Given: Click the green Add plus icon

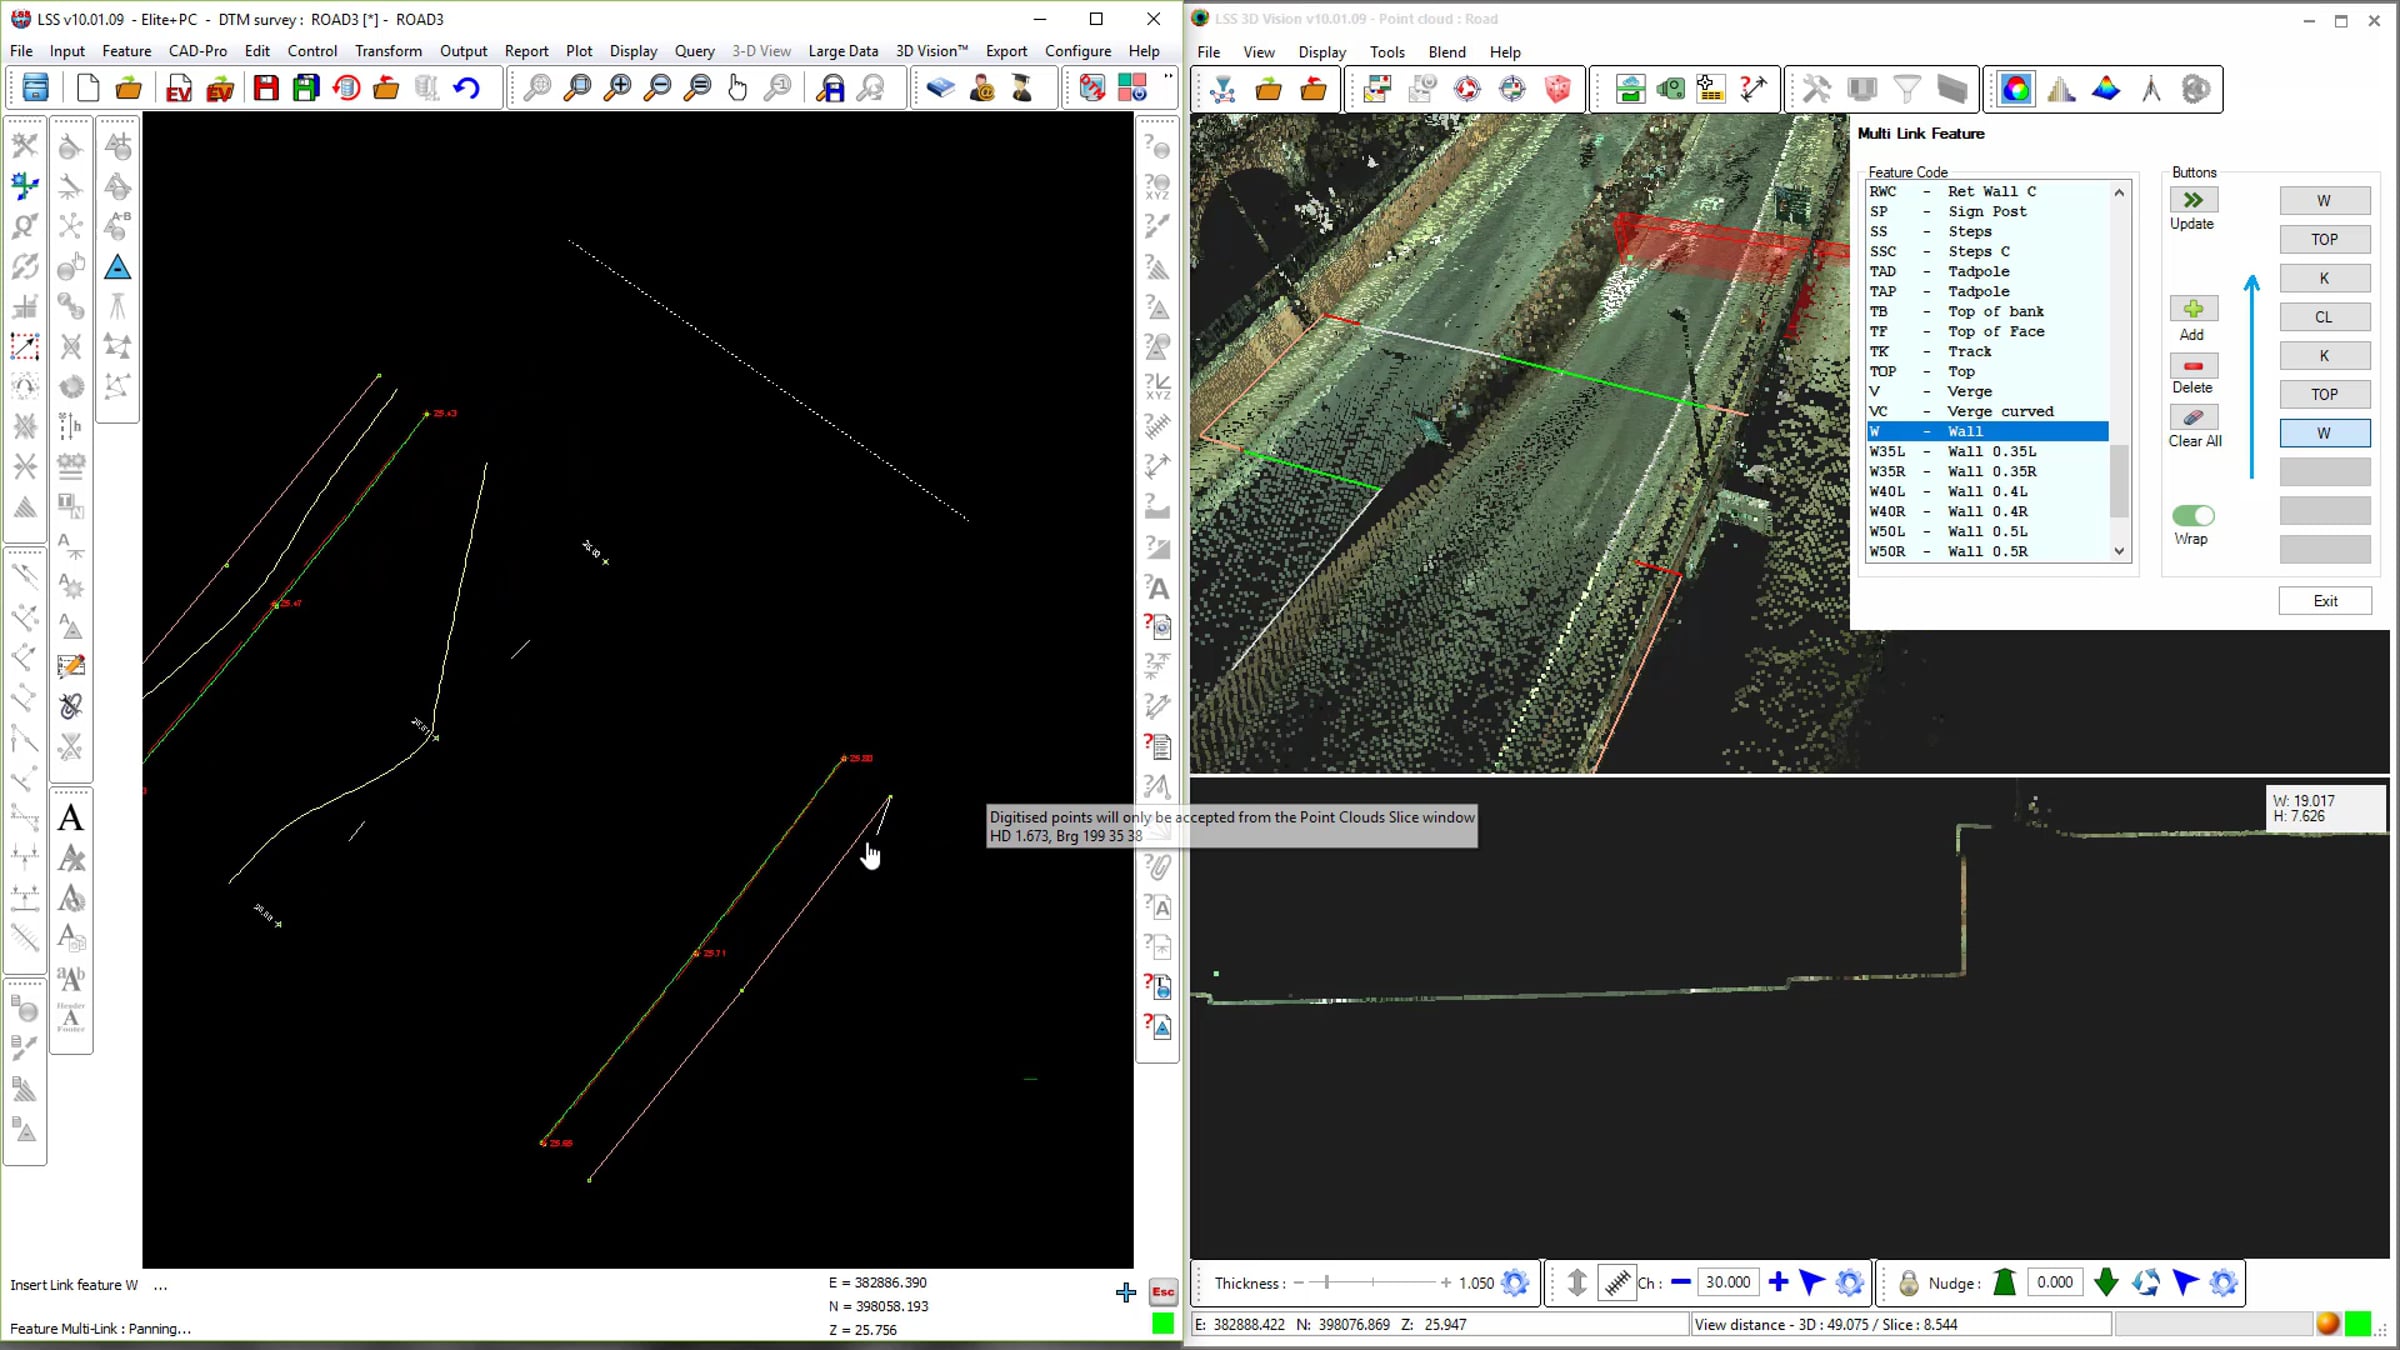Looking at the screenshot, I should pos(2193,309).
